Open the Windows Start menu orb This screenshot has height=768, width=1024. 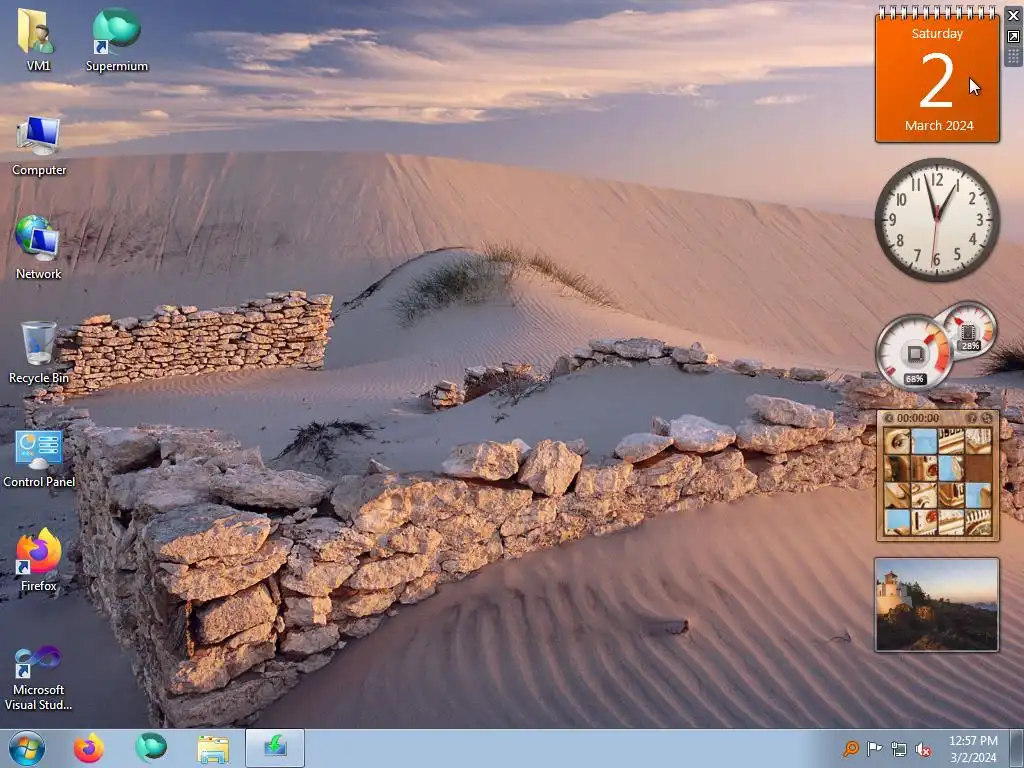click(x=27, y=748)
